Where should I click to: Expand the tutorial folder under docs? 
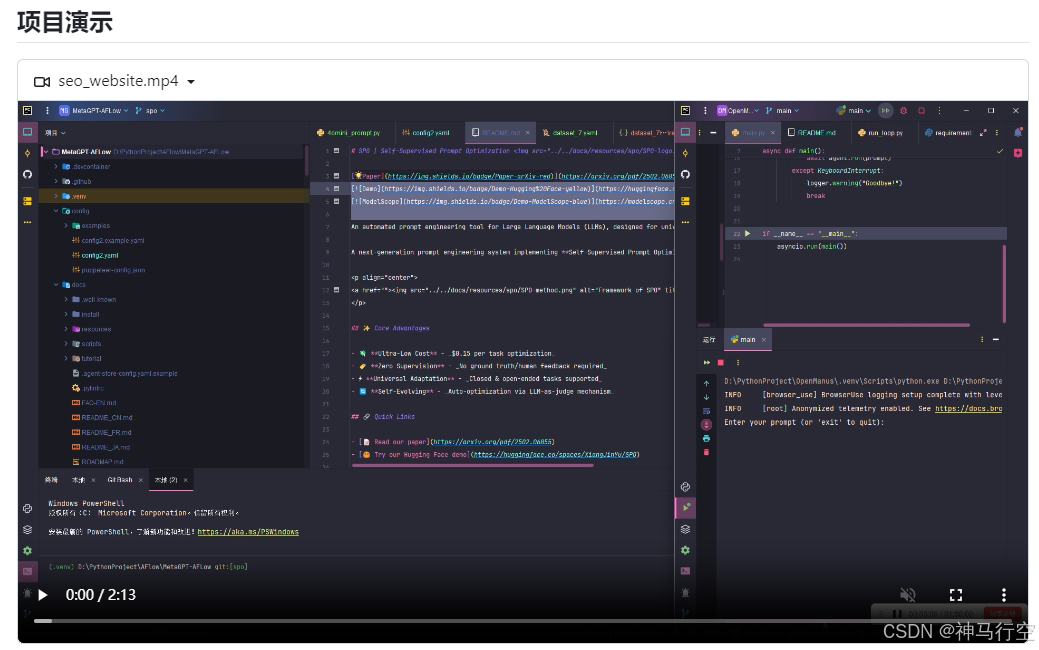pos(66,358)
